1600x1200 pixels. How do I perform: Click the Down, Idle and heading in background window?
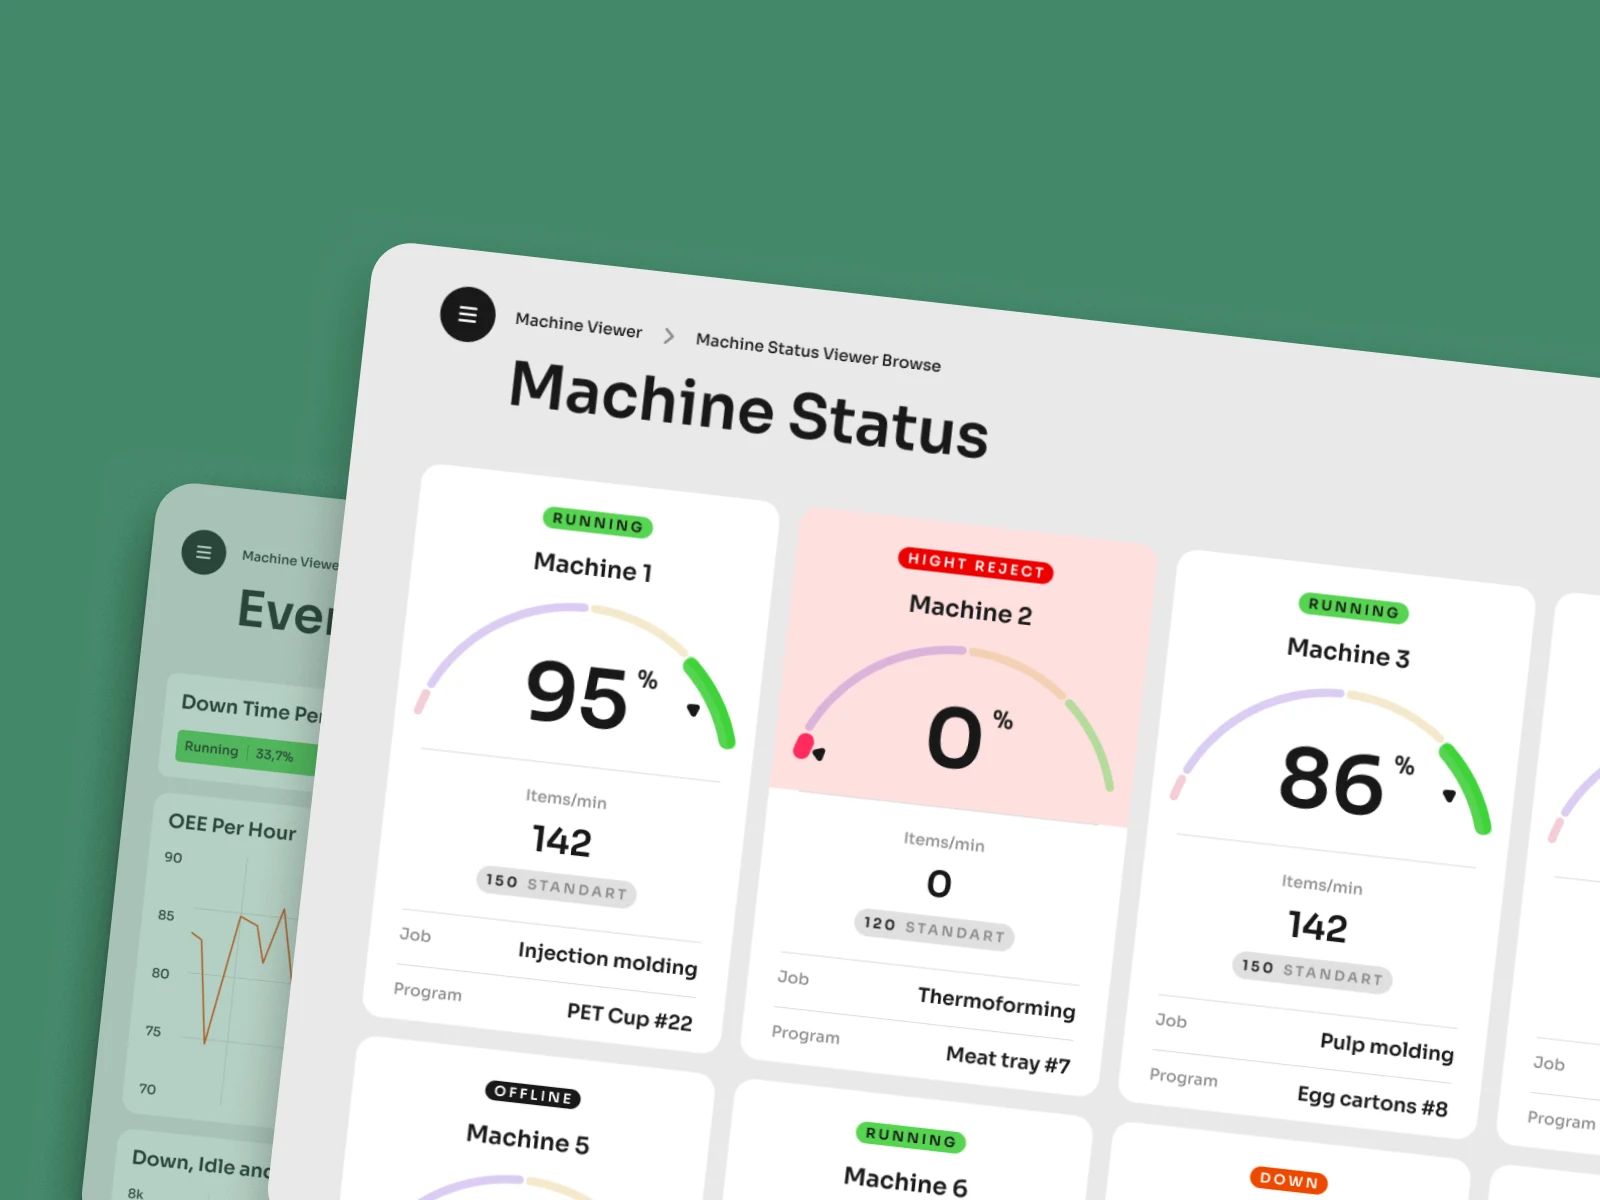point(201,1164)
